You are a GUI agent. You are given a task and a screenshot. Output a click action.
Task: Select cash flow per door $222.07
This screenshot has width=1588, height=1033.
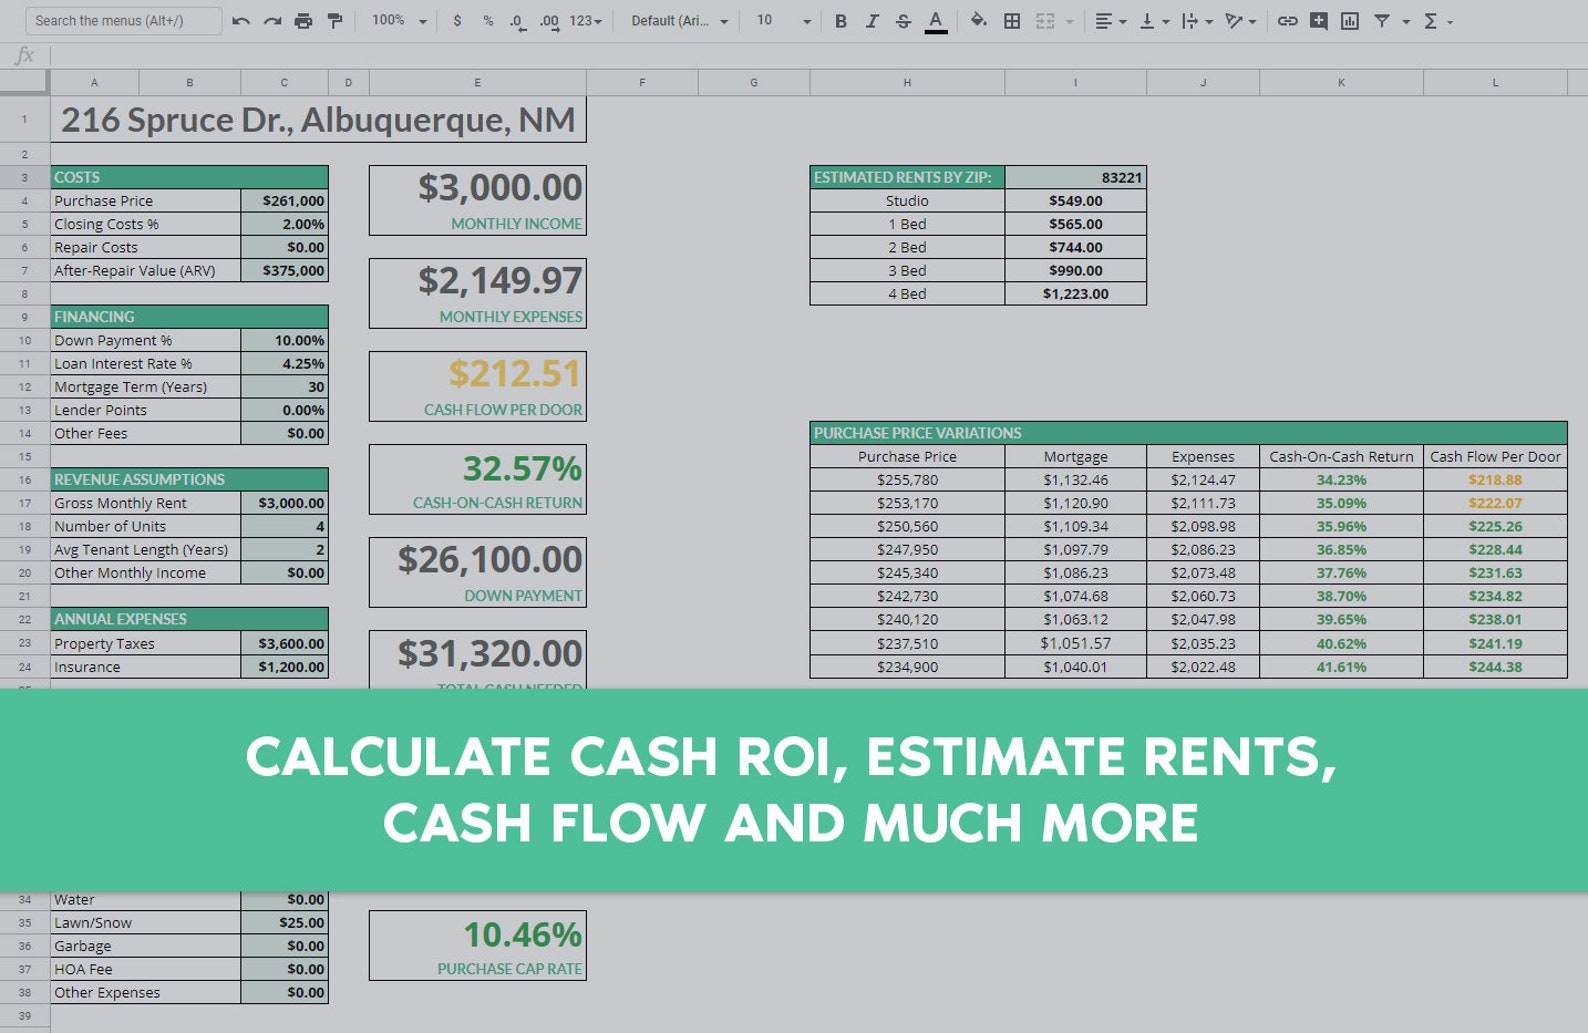[x=1495, y=503]
